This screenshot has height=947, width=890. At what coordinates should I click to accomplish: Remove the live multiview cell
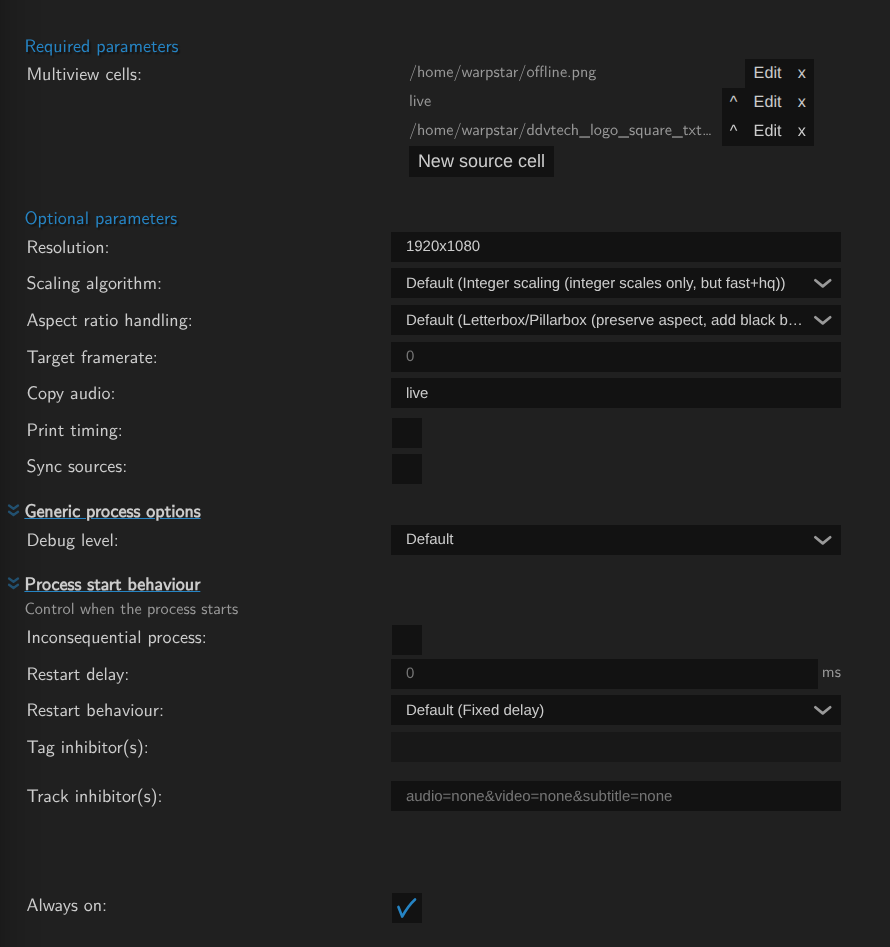click(801, 102)
